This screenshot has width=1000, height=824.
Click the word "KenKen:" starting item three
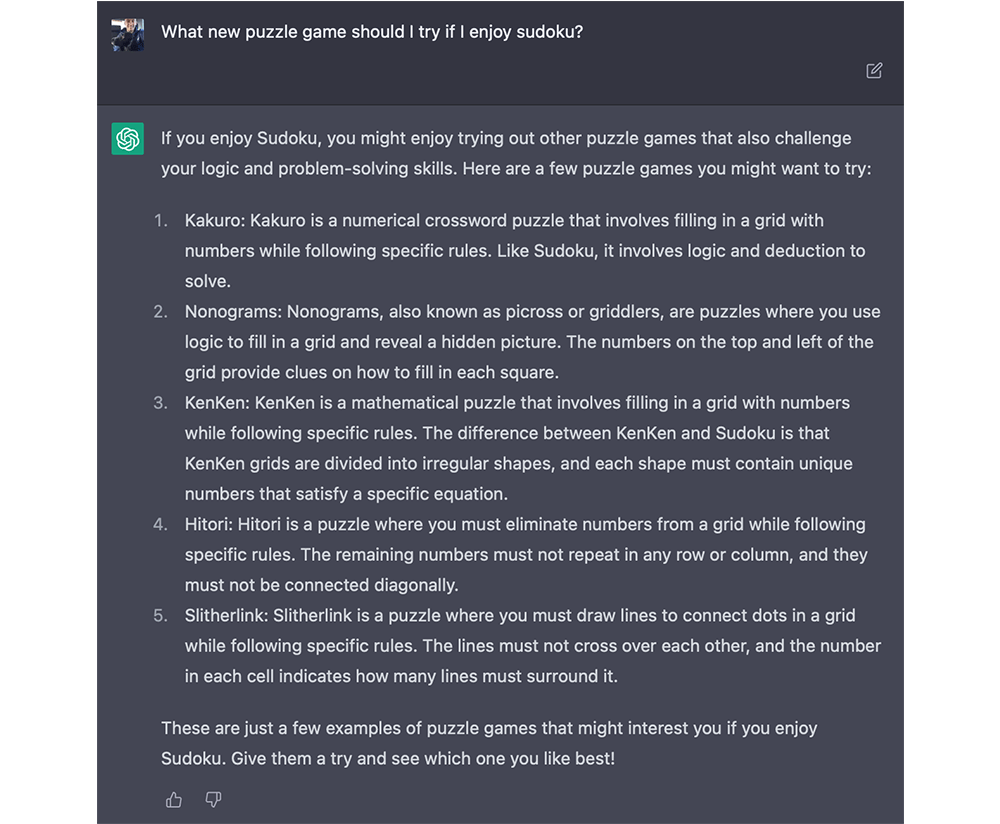(x=217, y=403)
